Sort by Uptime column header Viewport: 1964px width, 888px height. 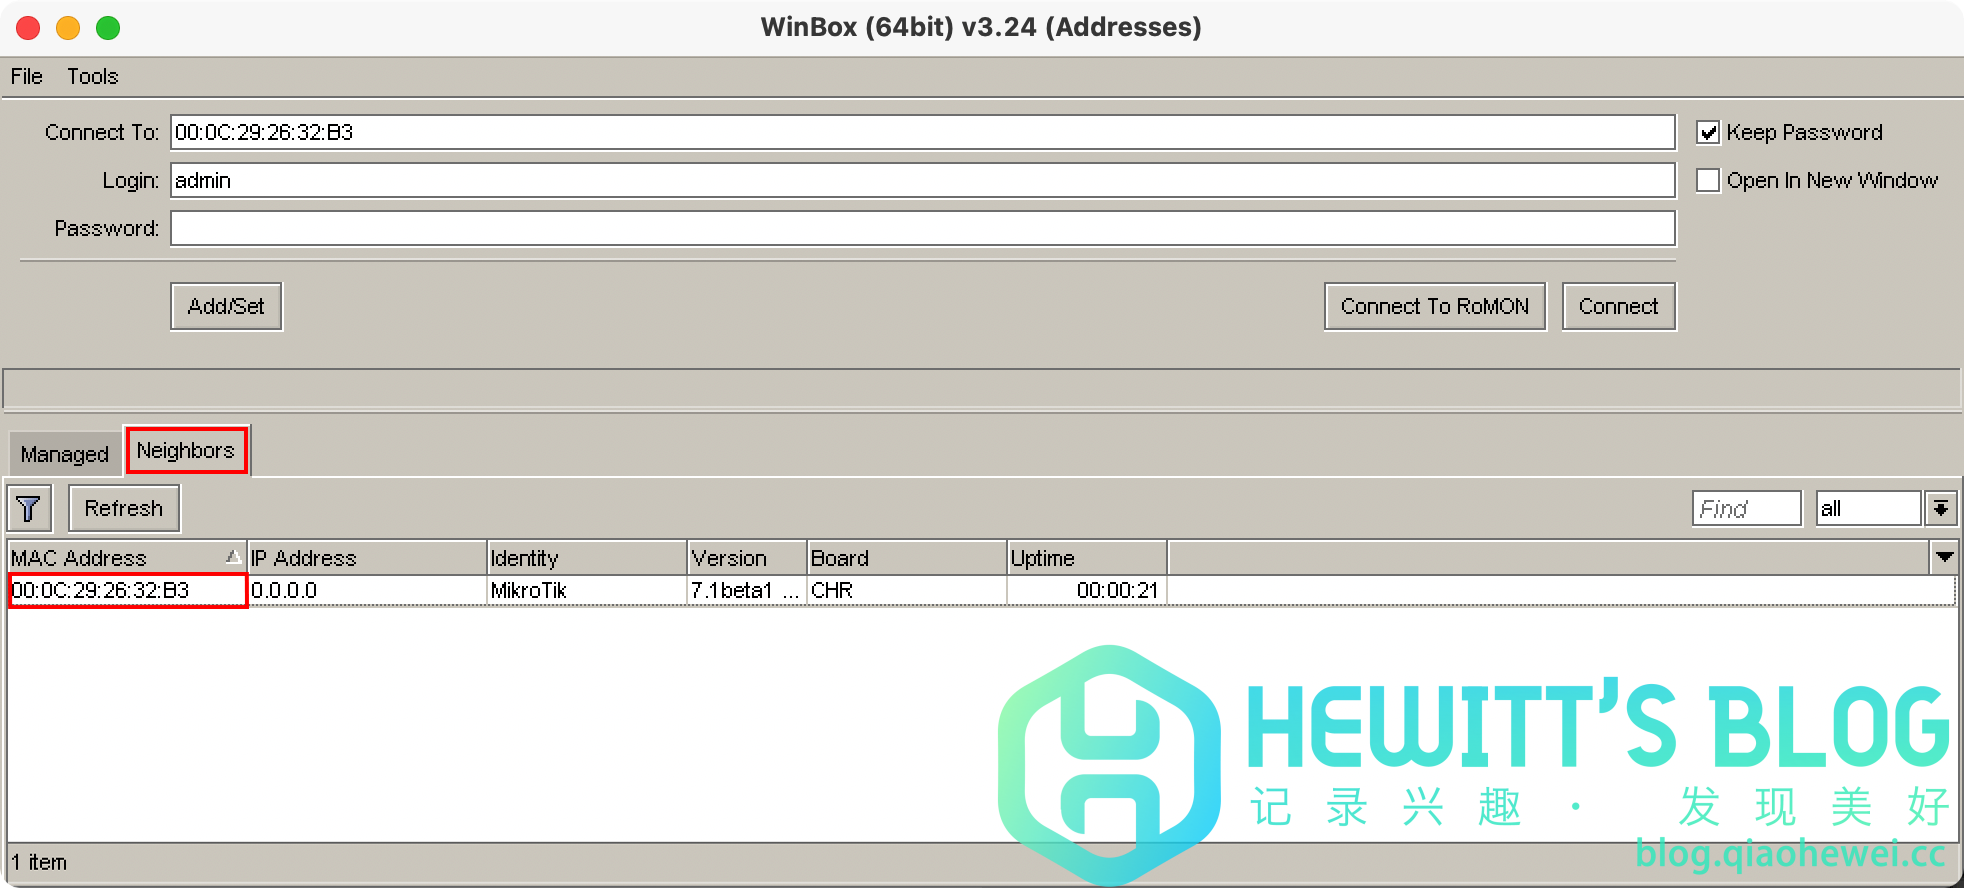coord(1087,557)
